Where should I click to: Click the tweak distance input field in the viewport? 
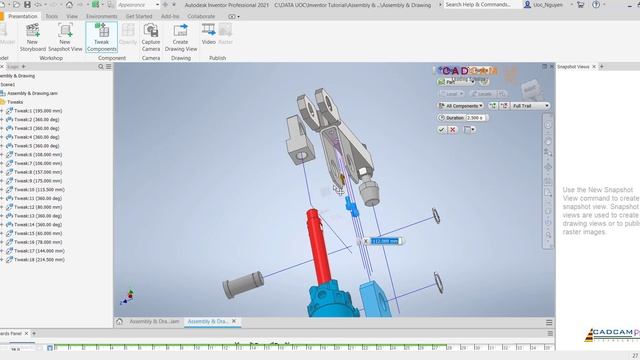[x=385, y=241]
